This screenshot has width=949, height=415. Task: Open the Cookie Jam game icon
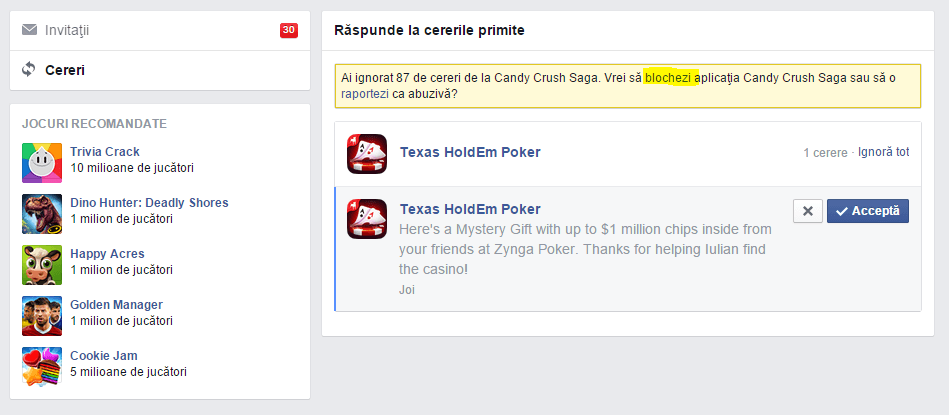(x=42, y=366)
